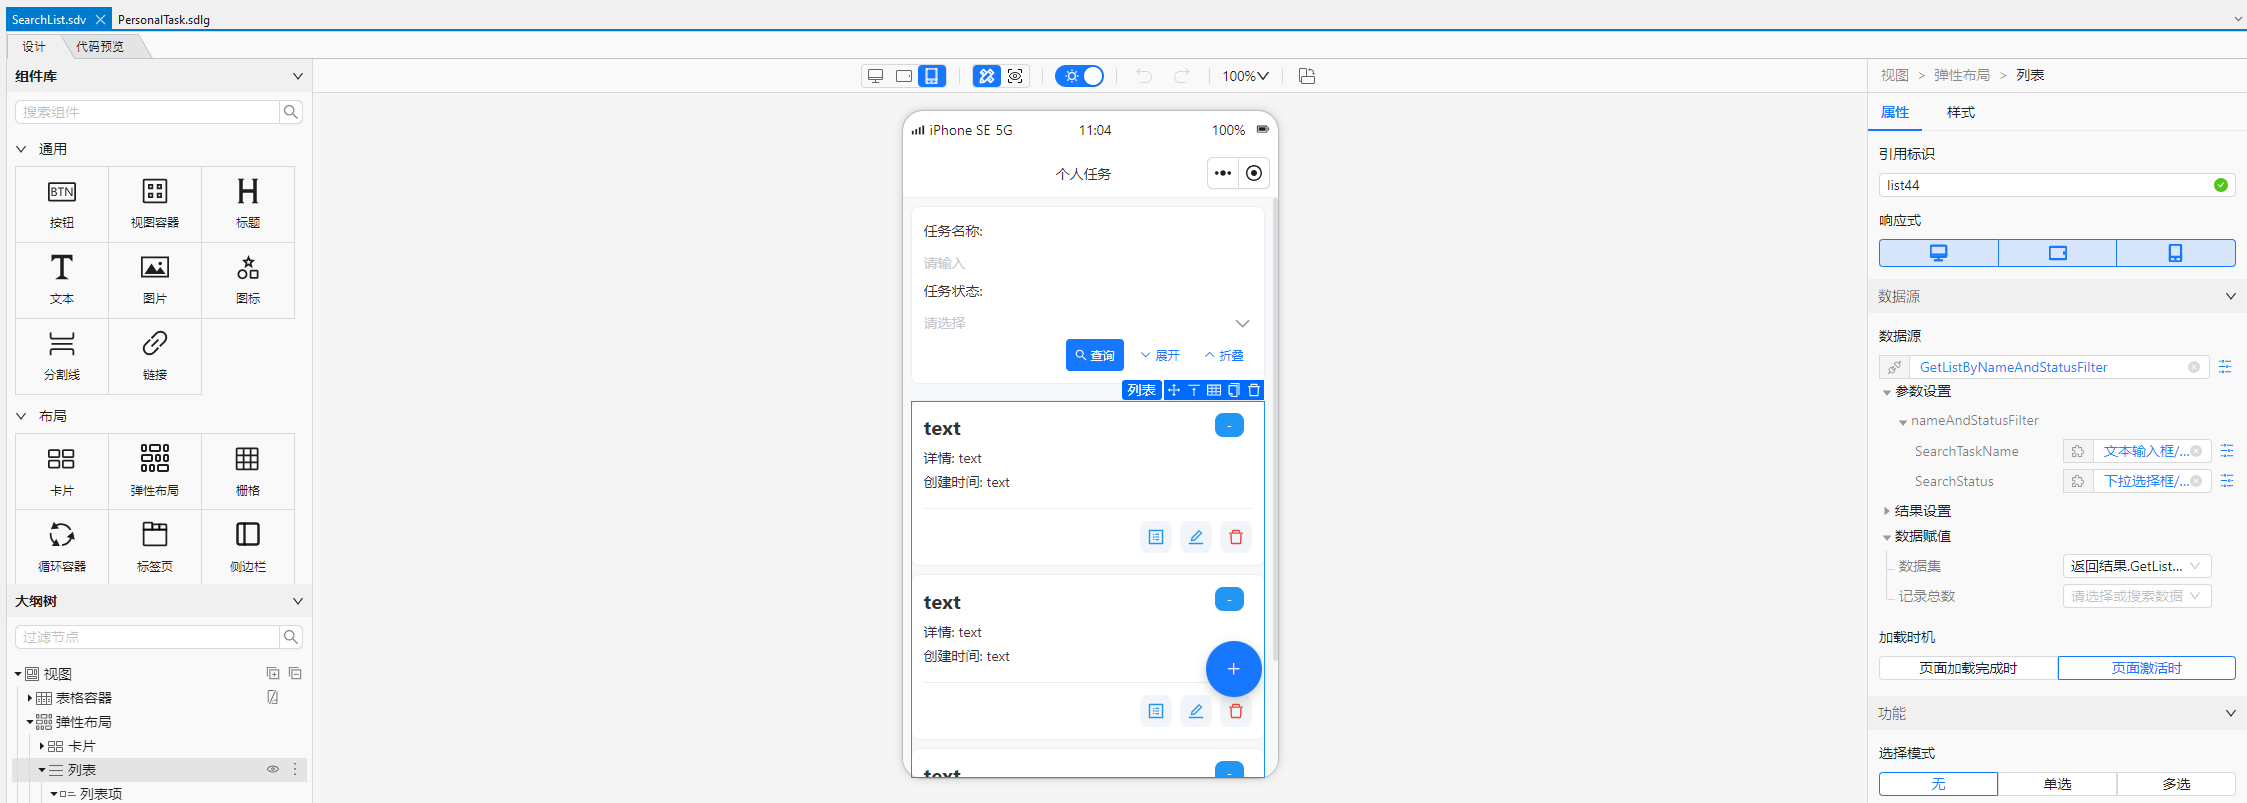Image resolution: width=2247 pixels, height=803 pixels.
Task: Collapse the 组件库 panel
Action: tap(297, 76)
